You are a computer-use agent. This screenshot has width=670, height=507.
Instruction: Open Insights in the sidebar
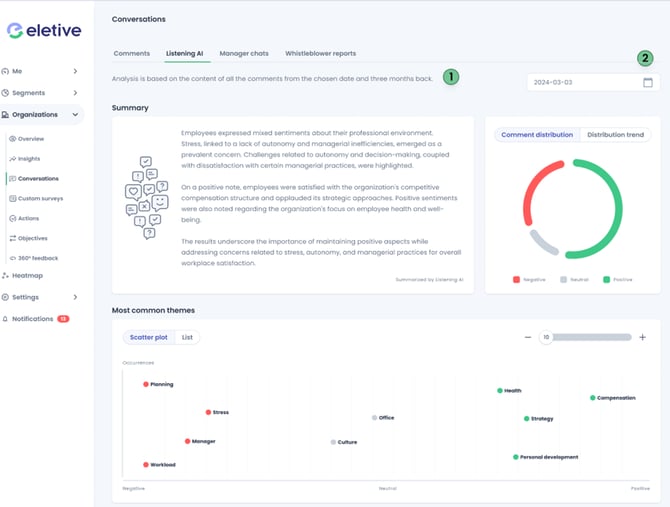click(x=29, y=158)
